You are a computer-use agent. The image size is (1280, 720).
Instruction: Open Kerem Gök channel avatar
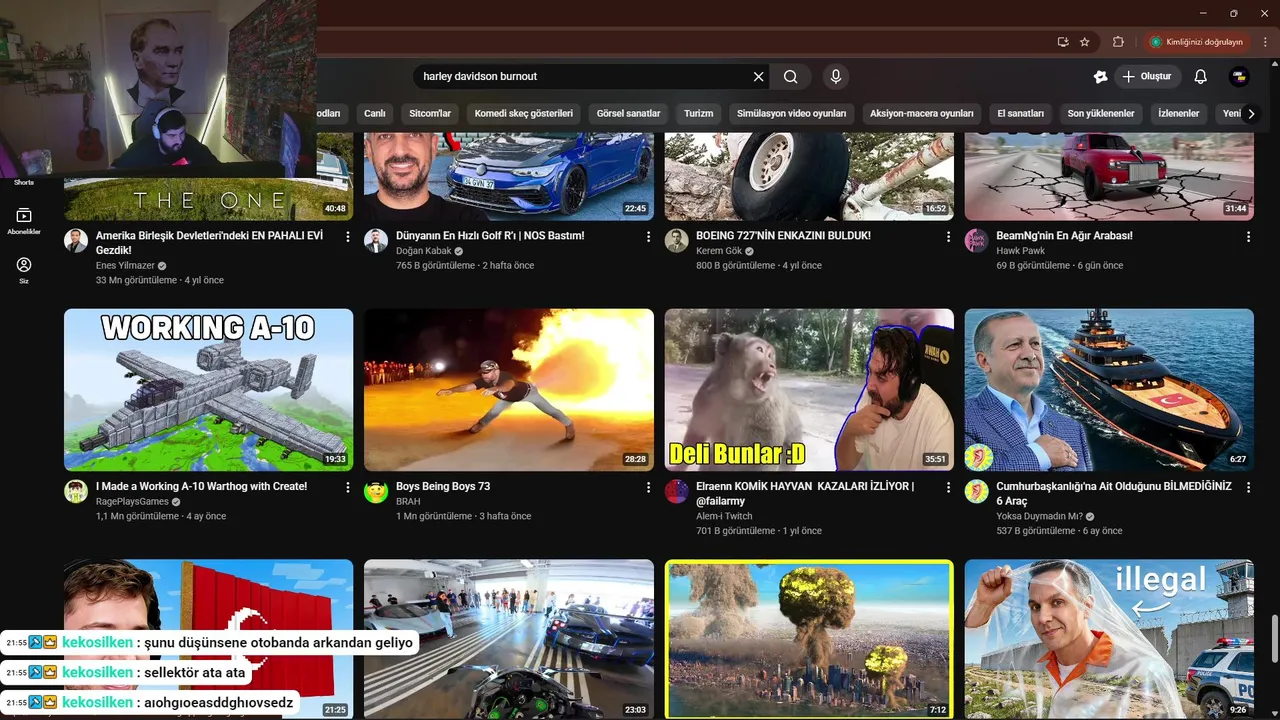(677, 241)
